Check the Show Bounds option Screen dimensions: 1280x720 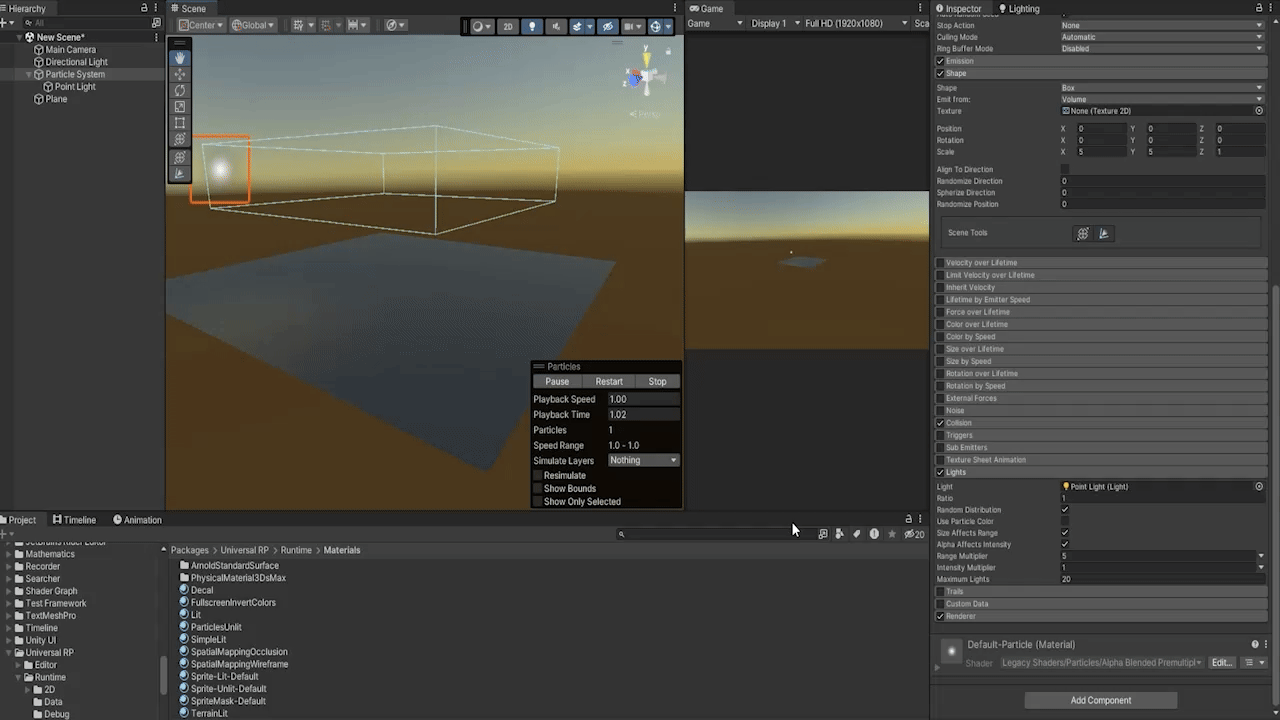538,489
